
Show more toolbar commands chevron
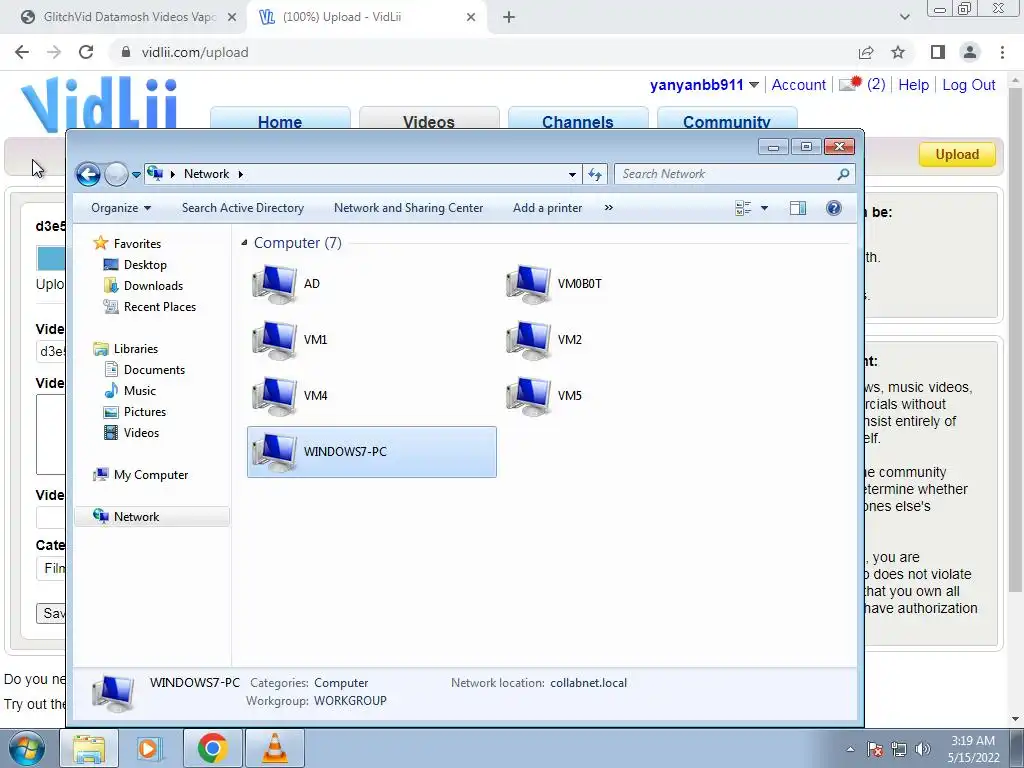coord(609,208)
